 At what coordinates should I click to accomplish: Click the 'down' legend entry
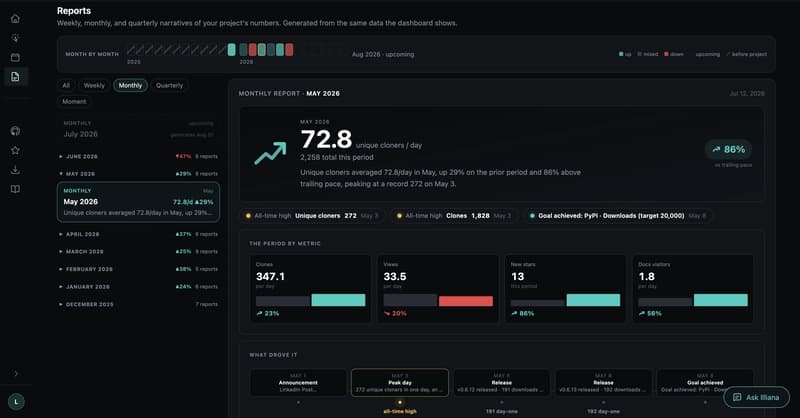(x=674, y=54)
